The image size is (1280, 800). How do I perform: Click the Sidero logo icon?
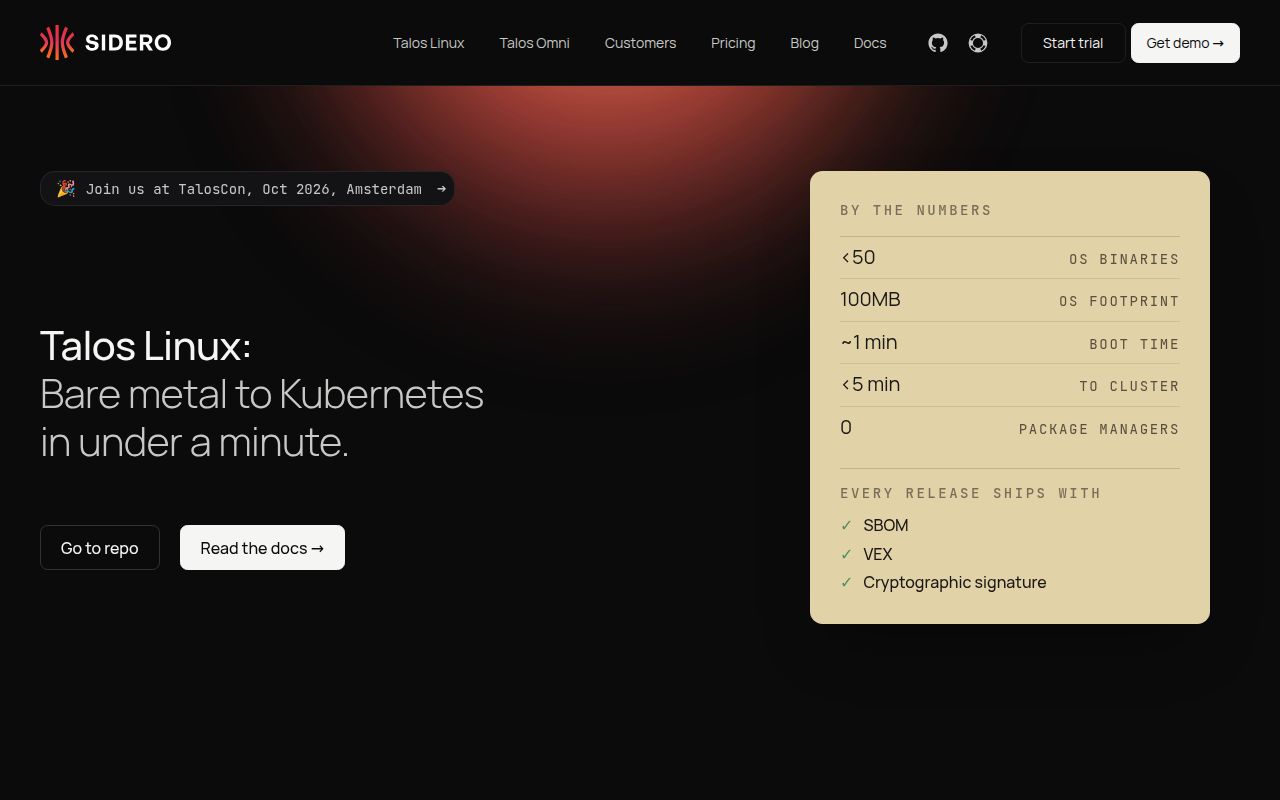click(x=57, y=42)
